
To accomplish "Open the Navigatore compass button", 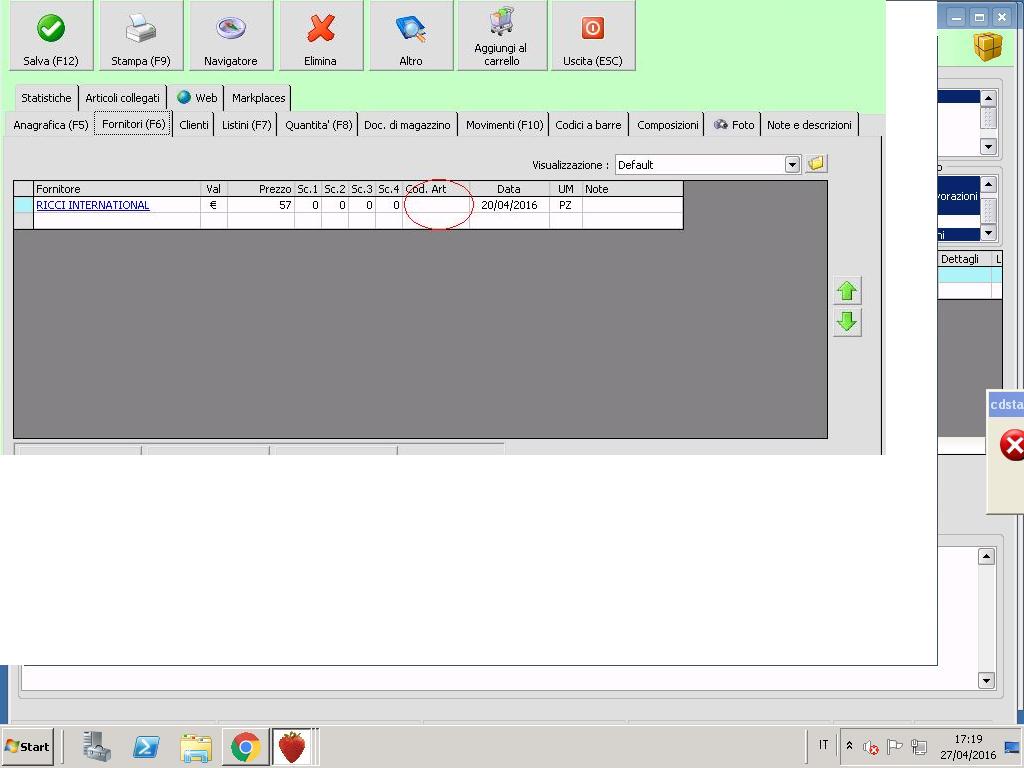I will click(231, 35).
